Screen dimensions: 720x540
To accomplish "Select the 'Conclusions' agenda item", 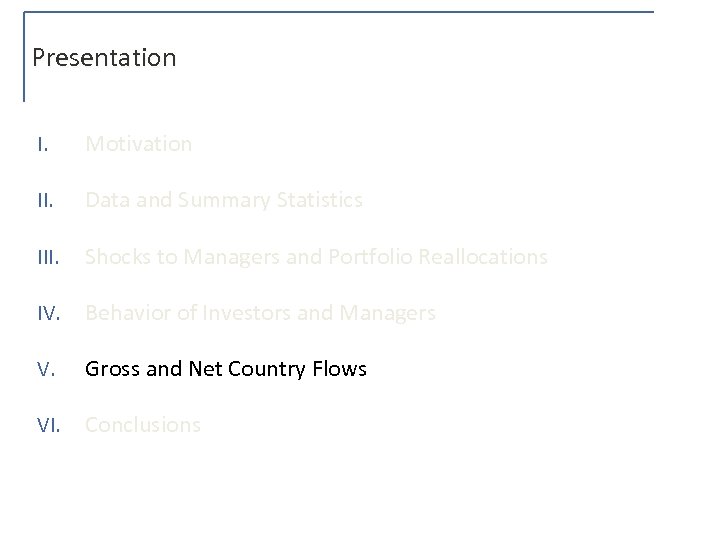I will coord(143,425).
